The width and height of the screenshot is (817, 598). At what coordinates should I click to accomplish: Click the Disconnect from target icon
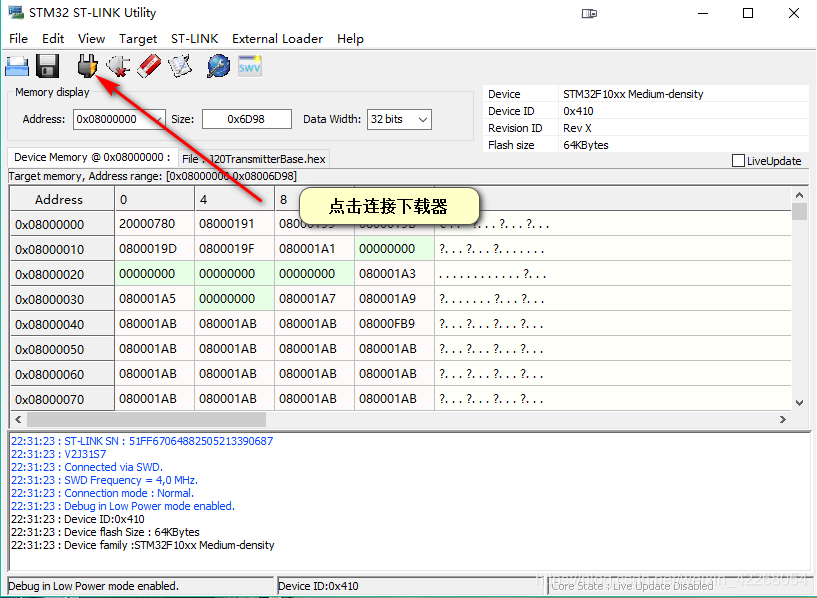click(x=118, y=66)
